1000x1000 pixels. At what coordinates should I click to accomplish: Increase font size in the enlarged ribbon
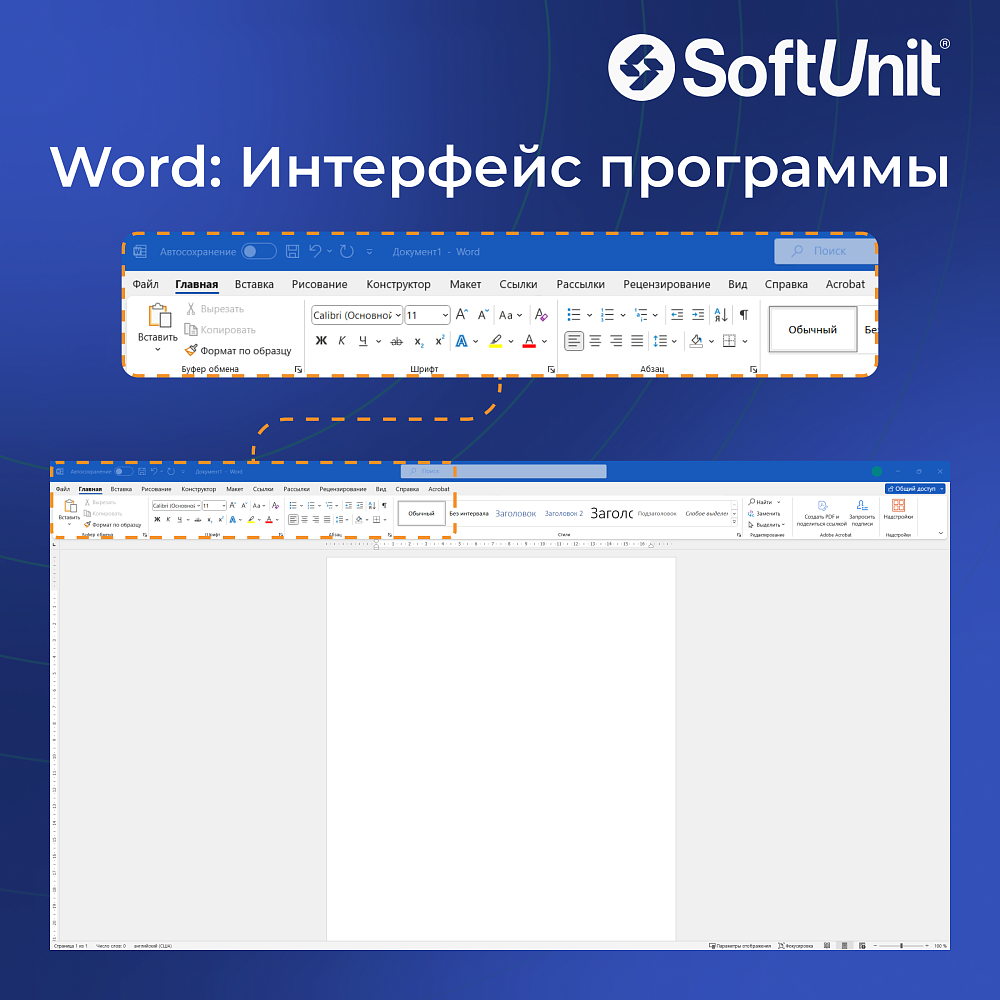click(462, 315)
